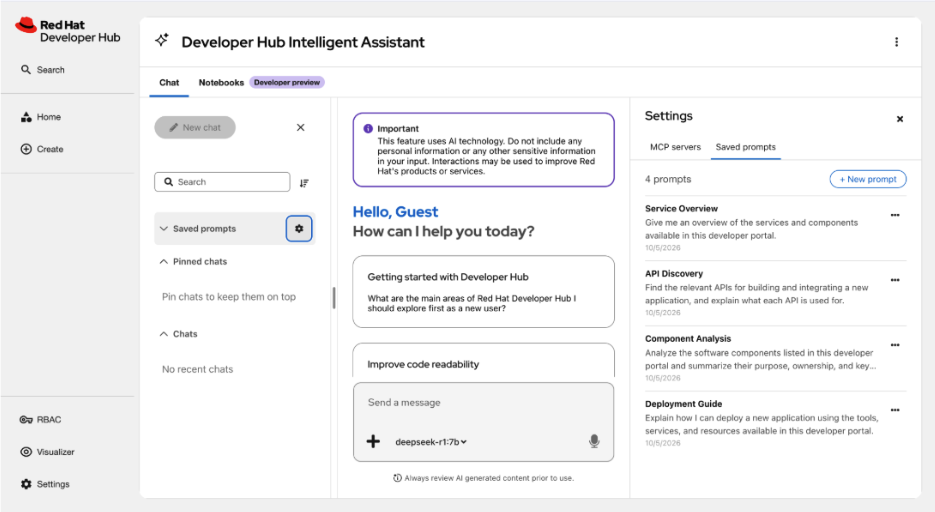This screenshot has width=935, height=512.
Task: Go to Home in the sidebar
Action: tap(41, 117)
